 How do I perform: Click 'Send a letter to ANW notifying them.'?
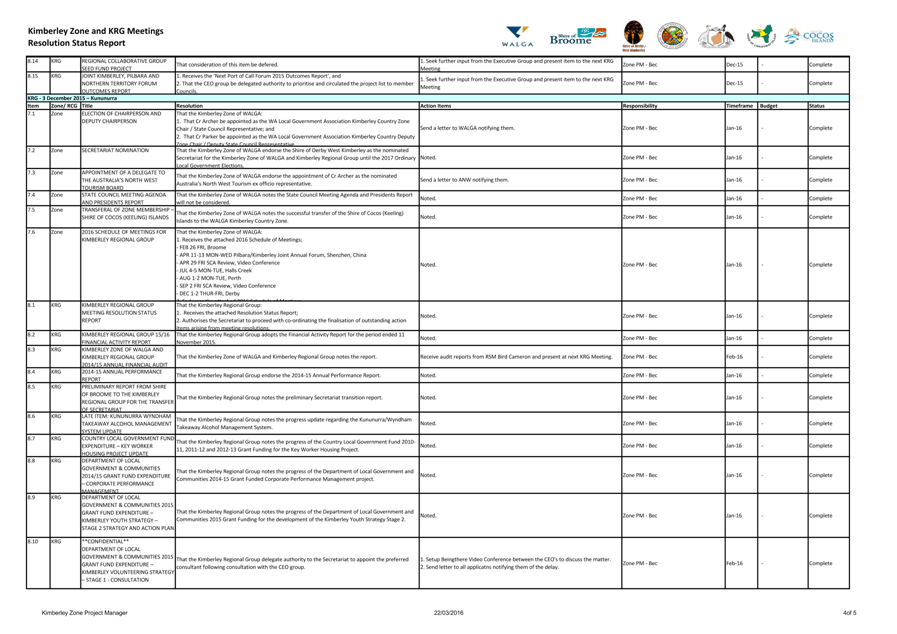pyautogui.click(x=465, y=180)
